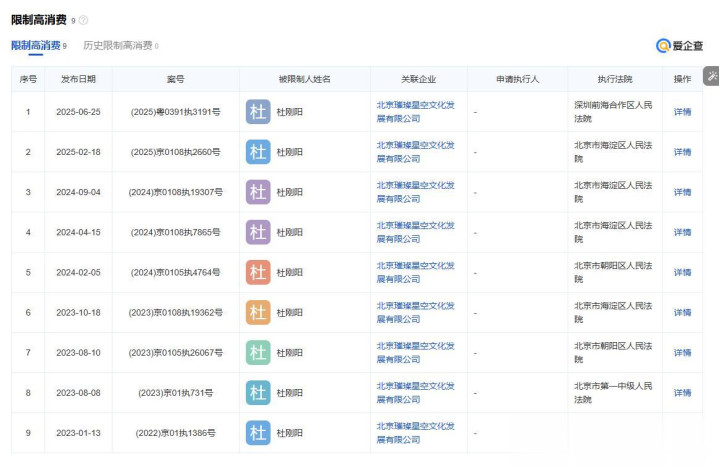Open the 北京璀璨星空文化发展有限公司 link in row 1
The width and height of the screenshot is (719, 473).
415,111
